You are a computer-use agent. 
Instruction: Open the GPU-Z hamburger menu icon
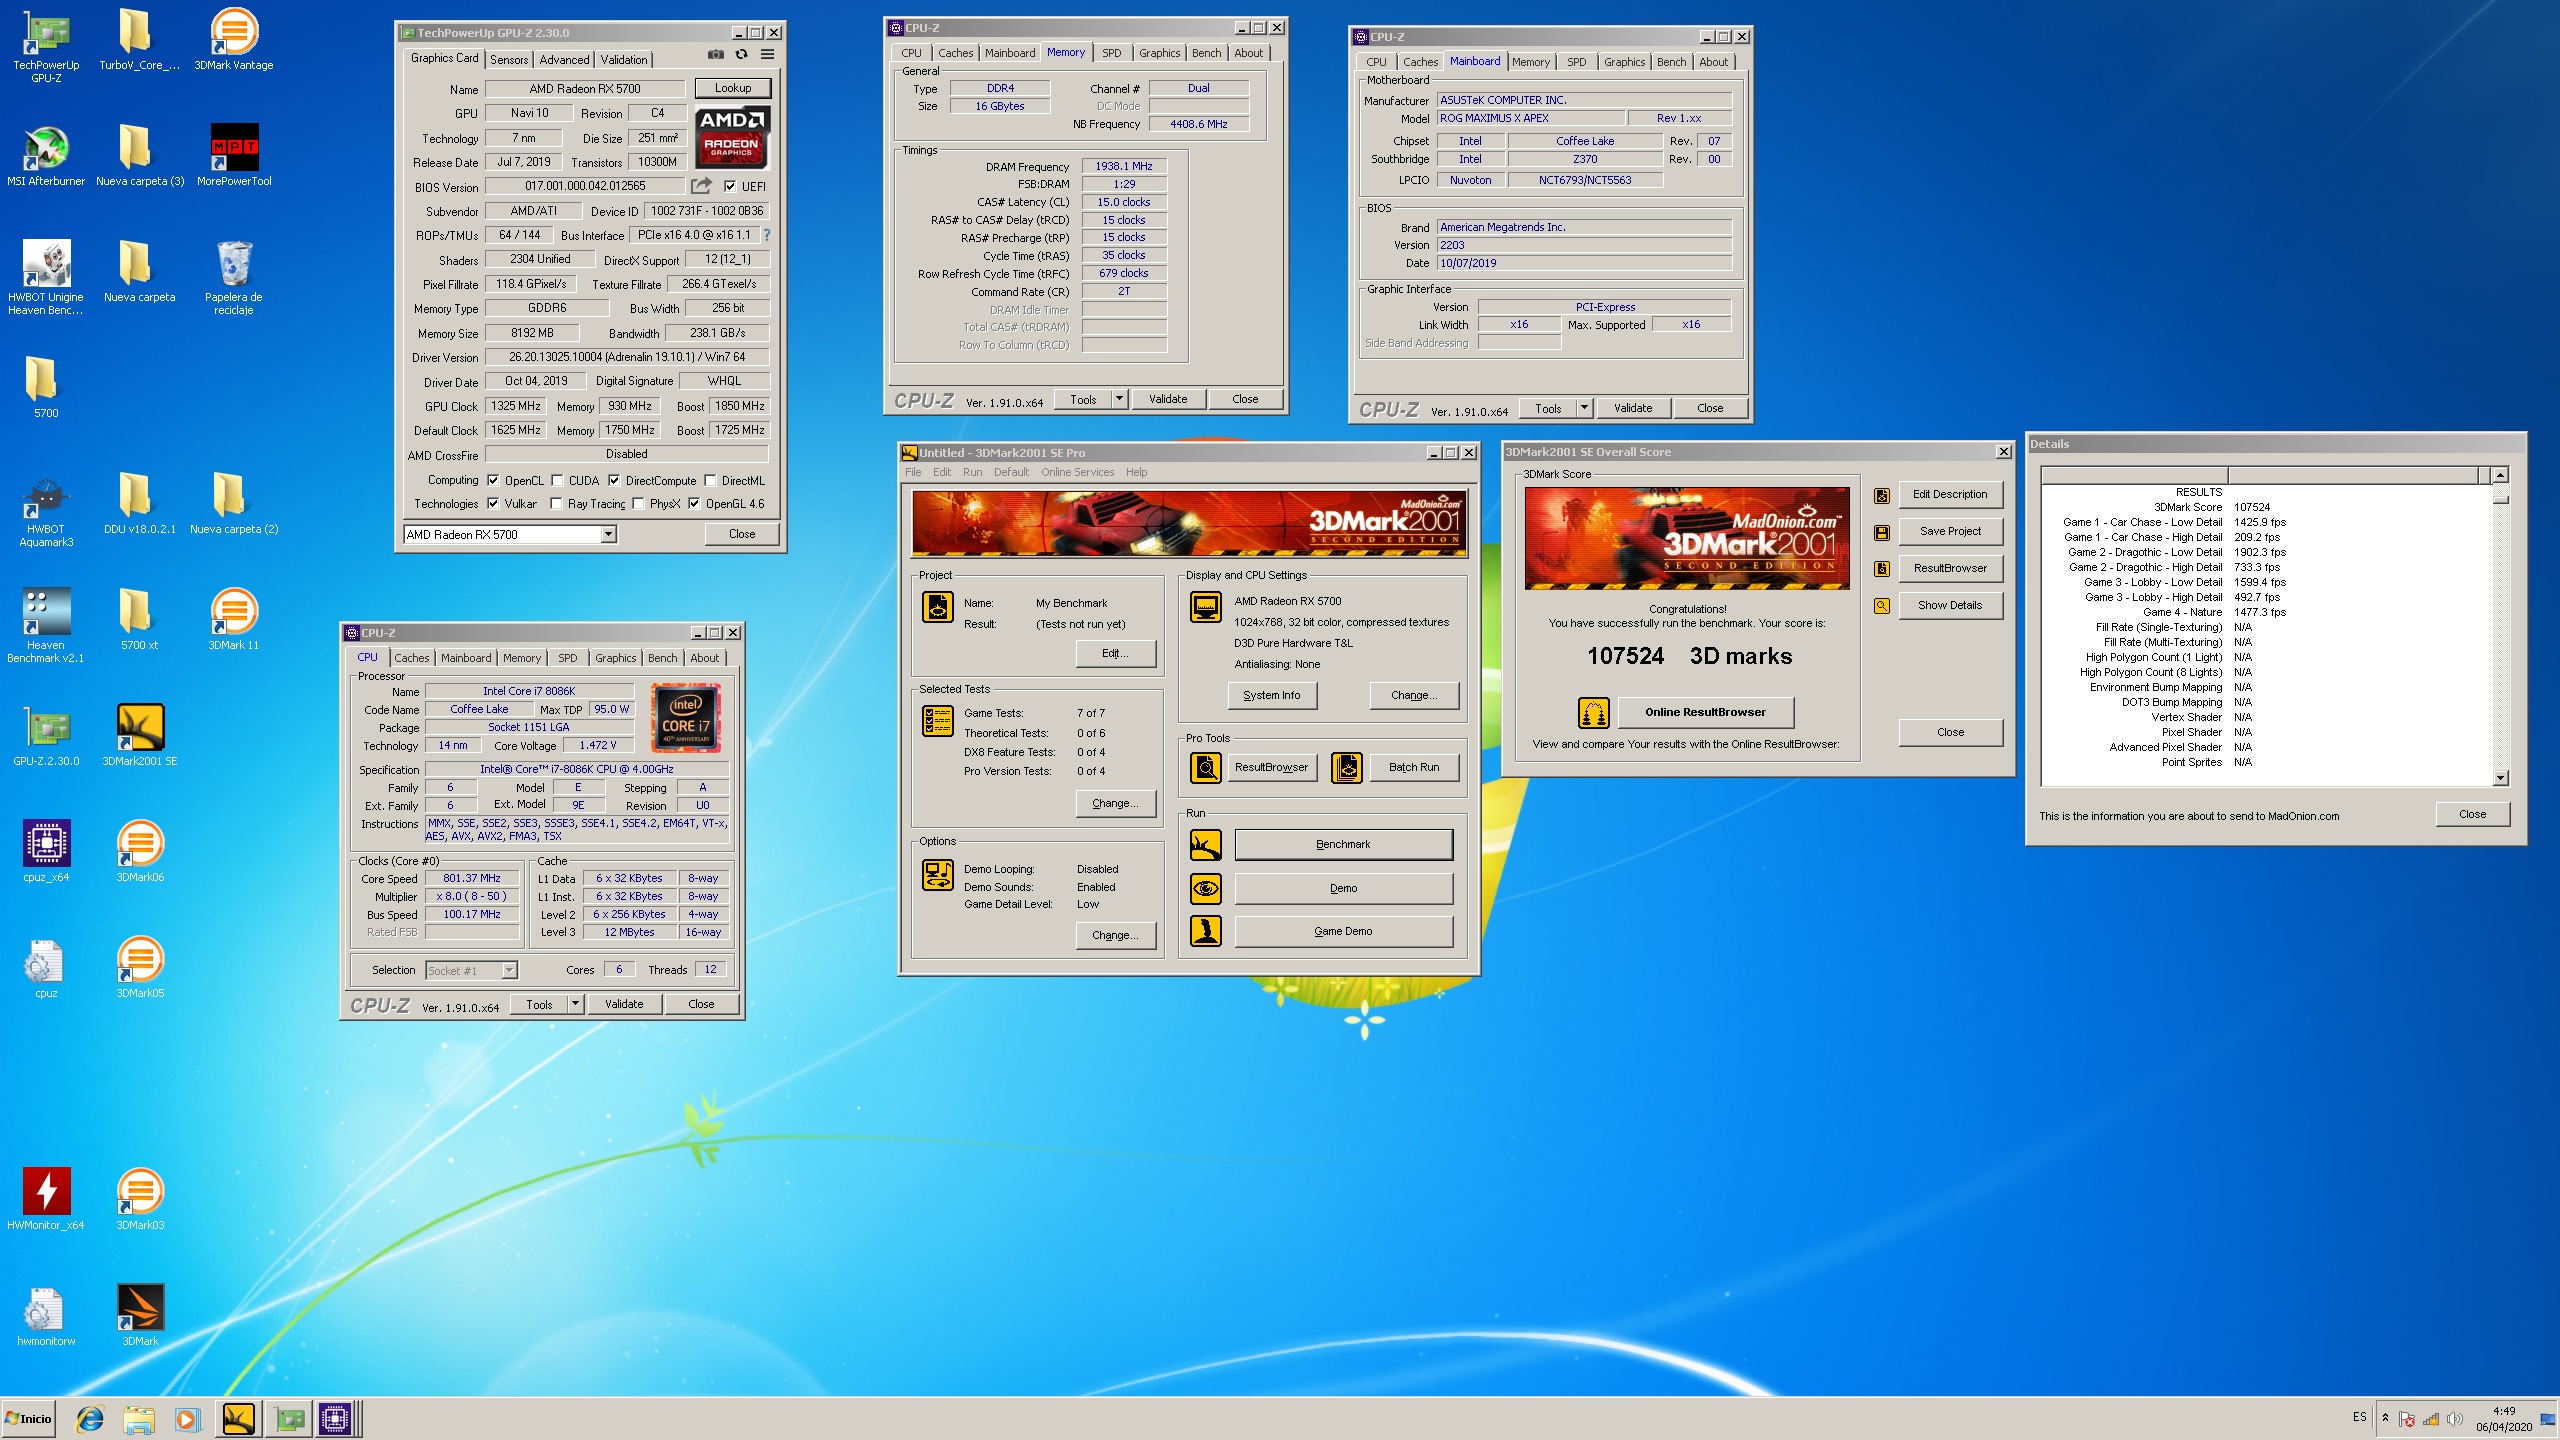pos(767,54)
